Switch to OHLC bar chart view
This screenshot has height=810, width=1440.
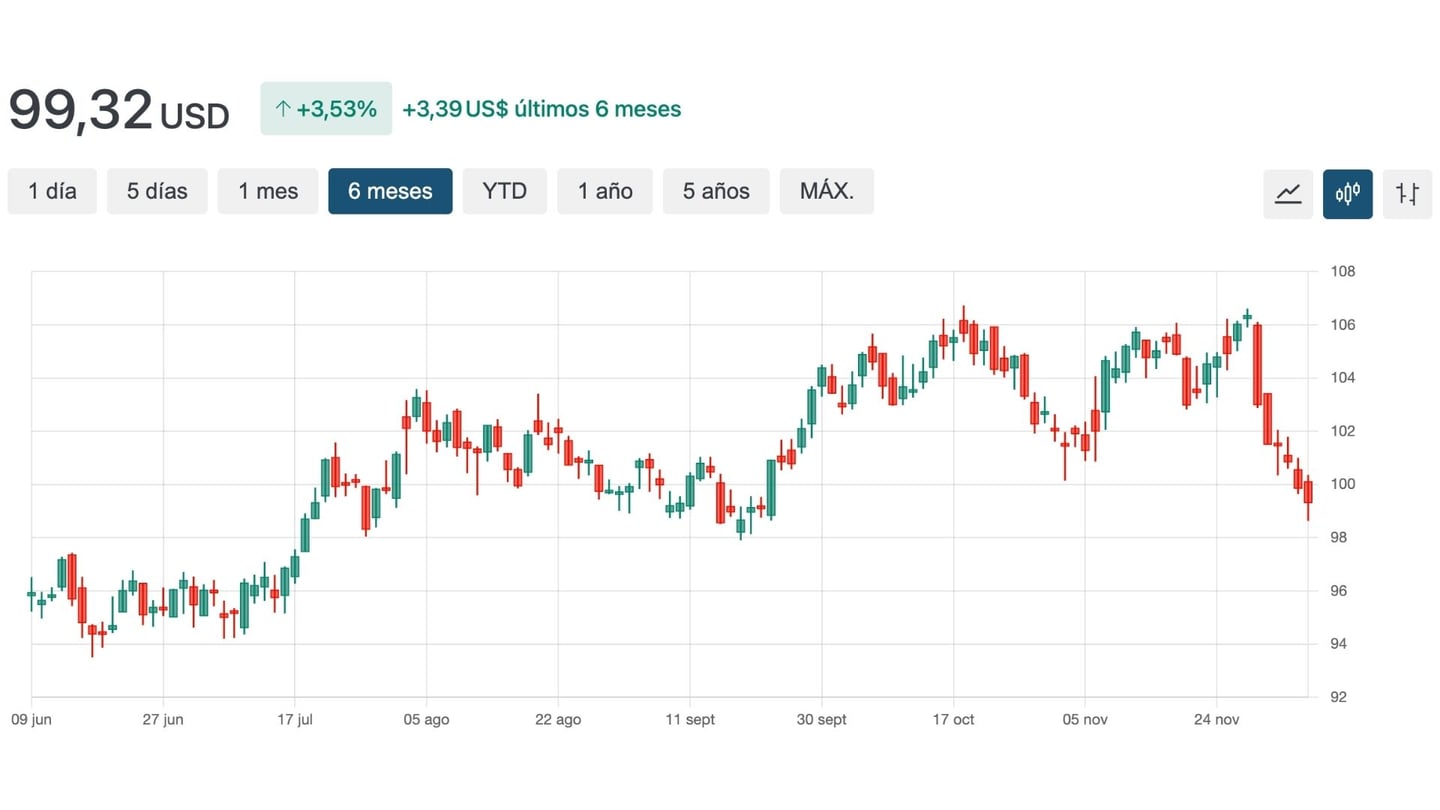click(1407, 193)
